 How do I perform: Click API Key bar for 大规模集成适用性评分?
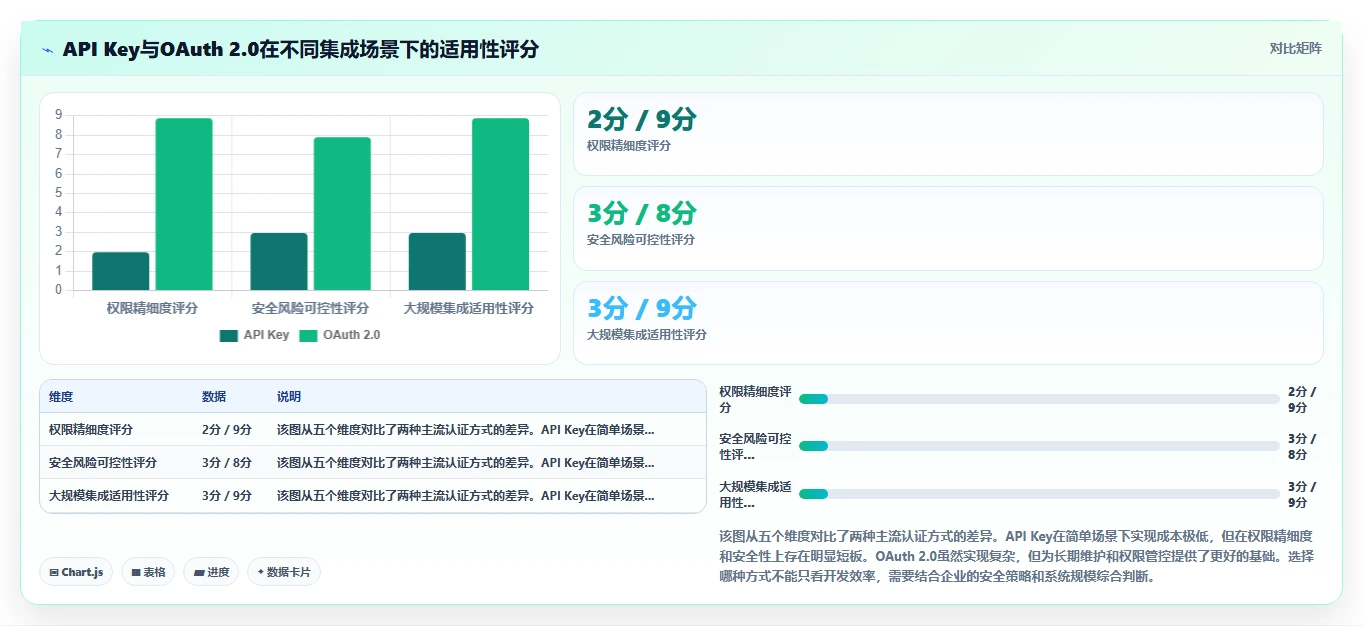pos(437,262)
